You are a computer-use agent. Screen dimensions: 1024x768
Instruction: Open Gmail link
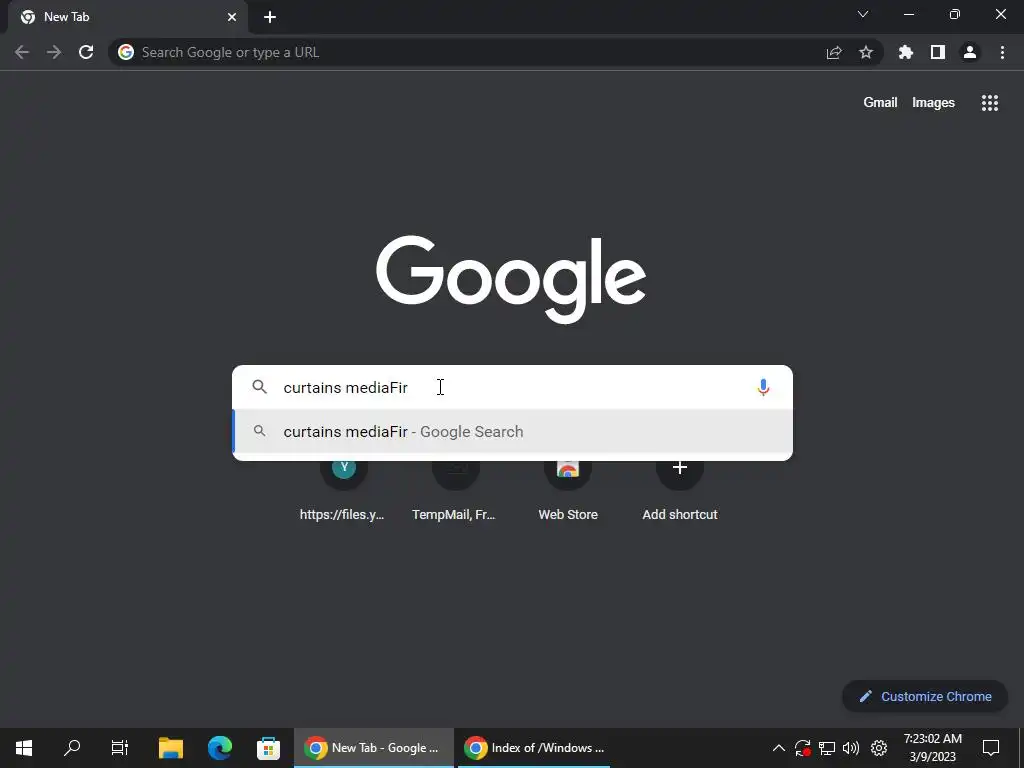tap(880, 103)
